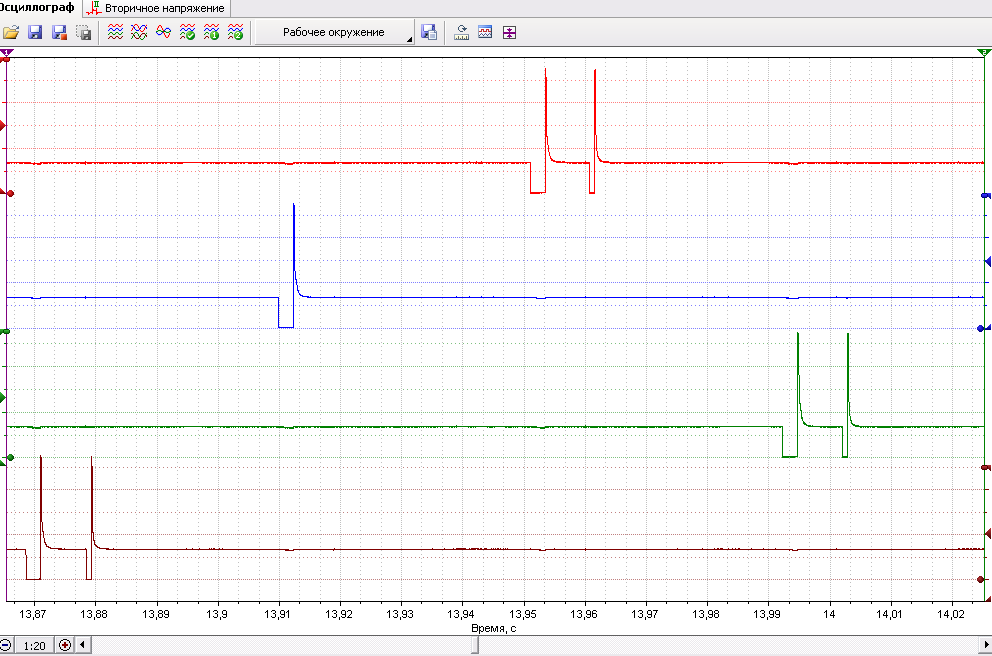Switch to the Вторичное напряжение tab
The height and width of the screenshot is (656, 992).
click(x=157, y=8)
